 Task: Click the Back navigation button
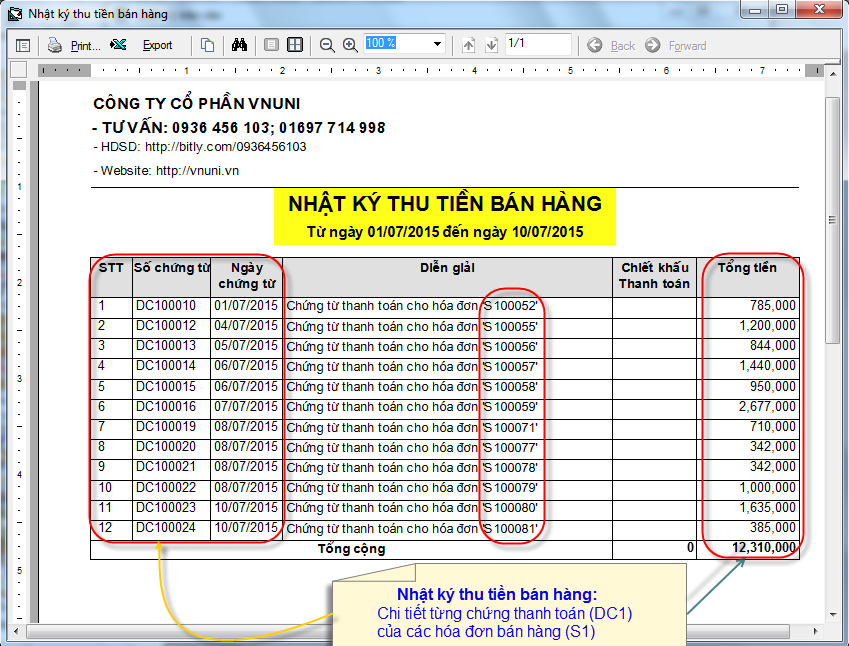coord(611,45)
